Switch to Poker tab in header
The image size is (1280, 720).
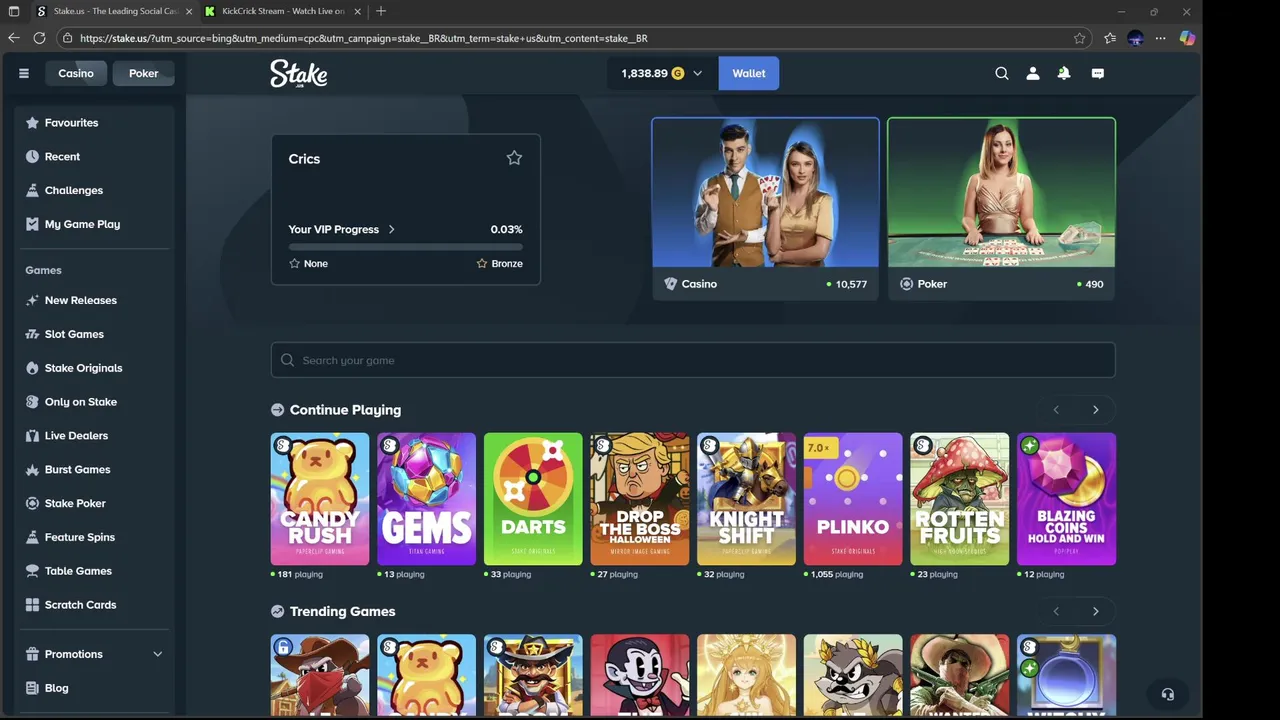click(143, 73)
